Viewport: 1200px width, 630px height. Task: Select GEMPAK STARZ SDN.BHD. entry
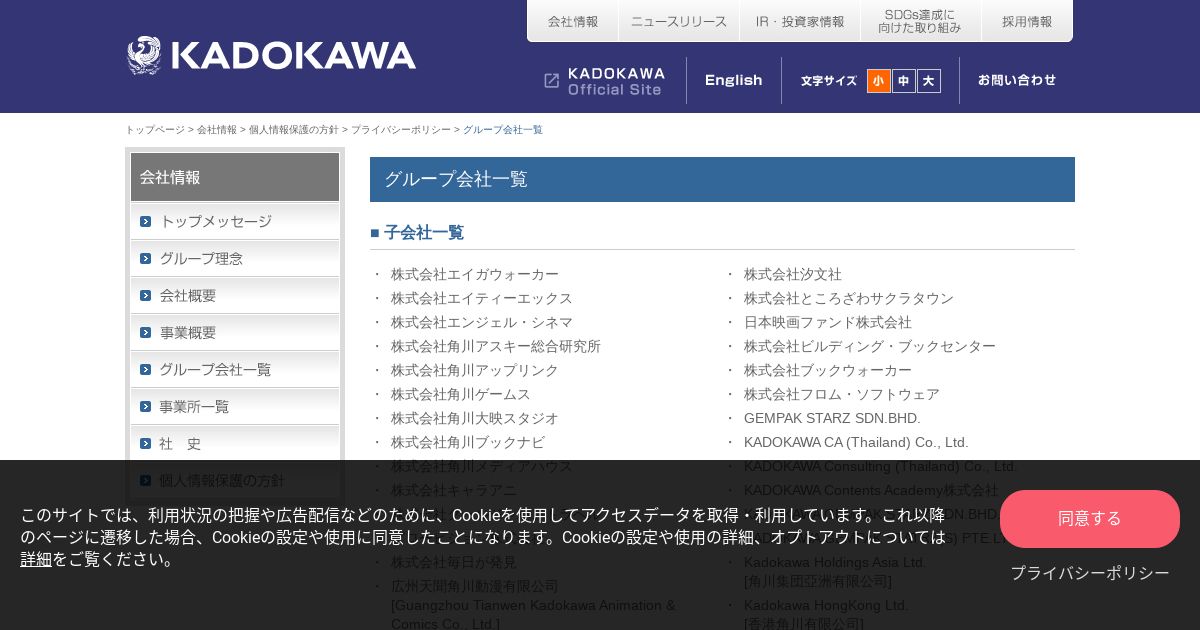[832, 418]
